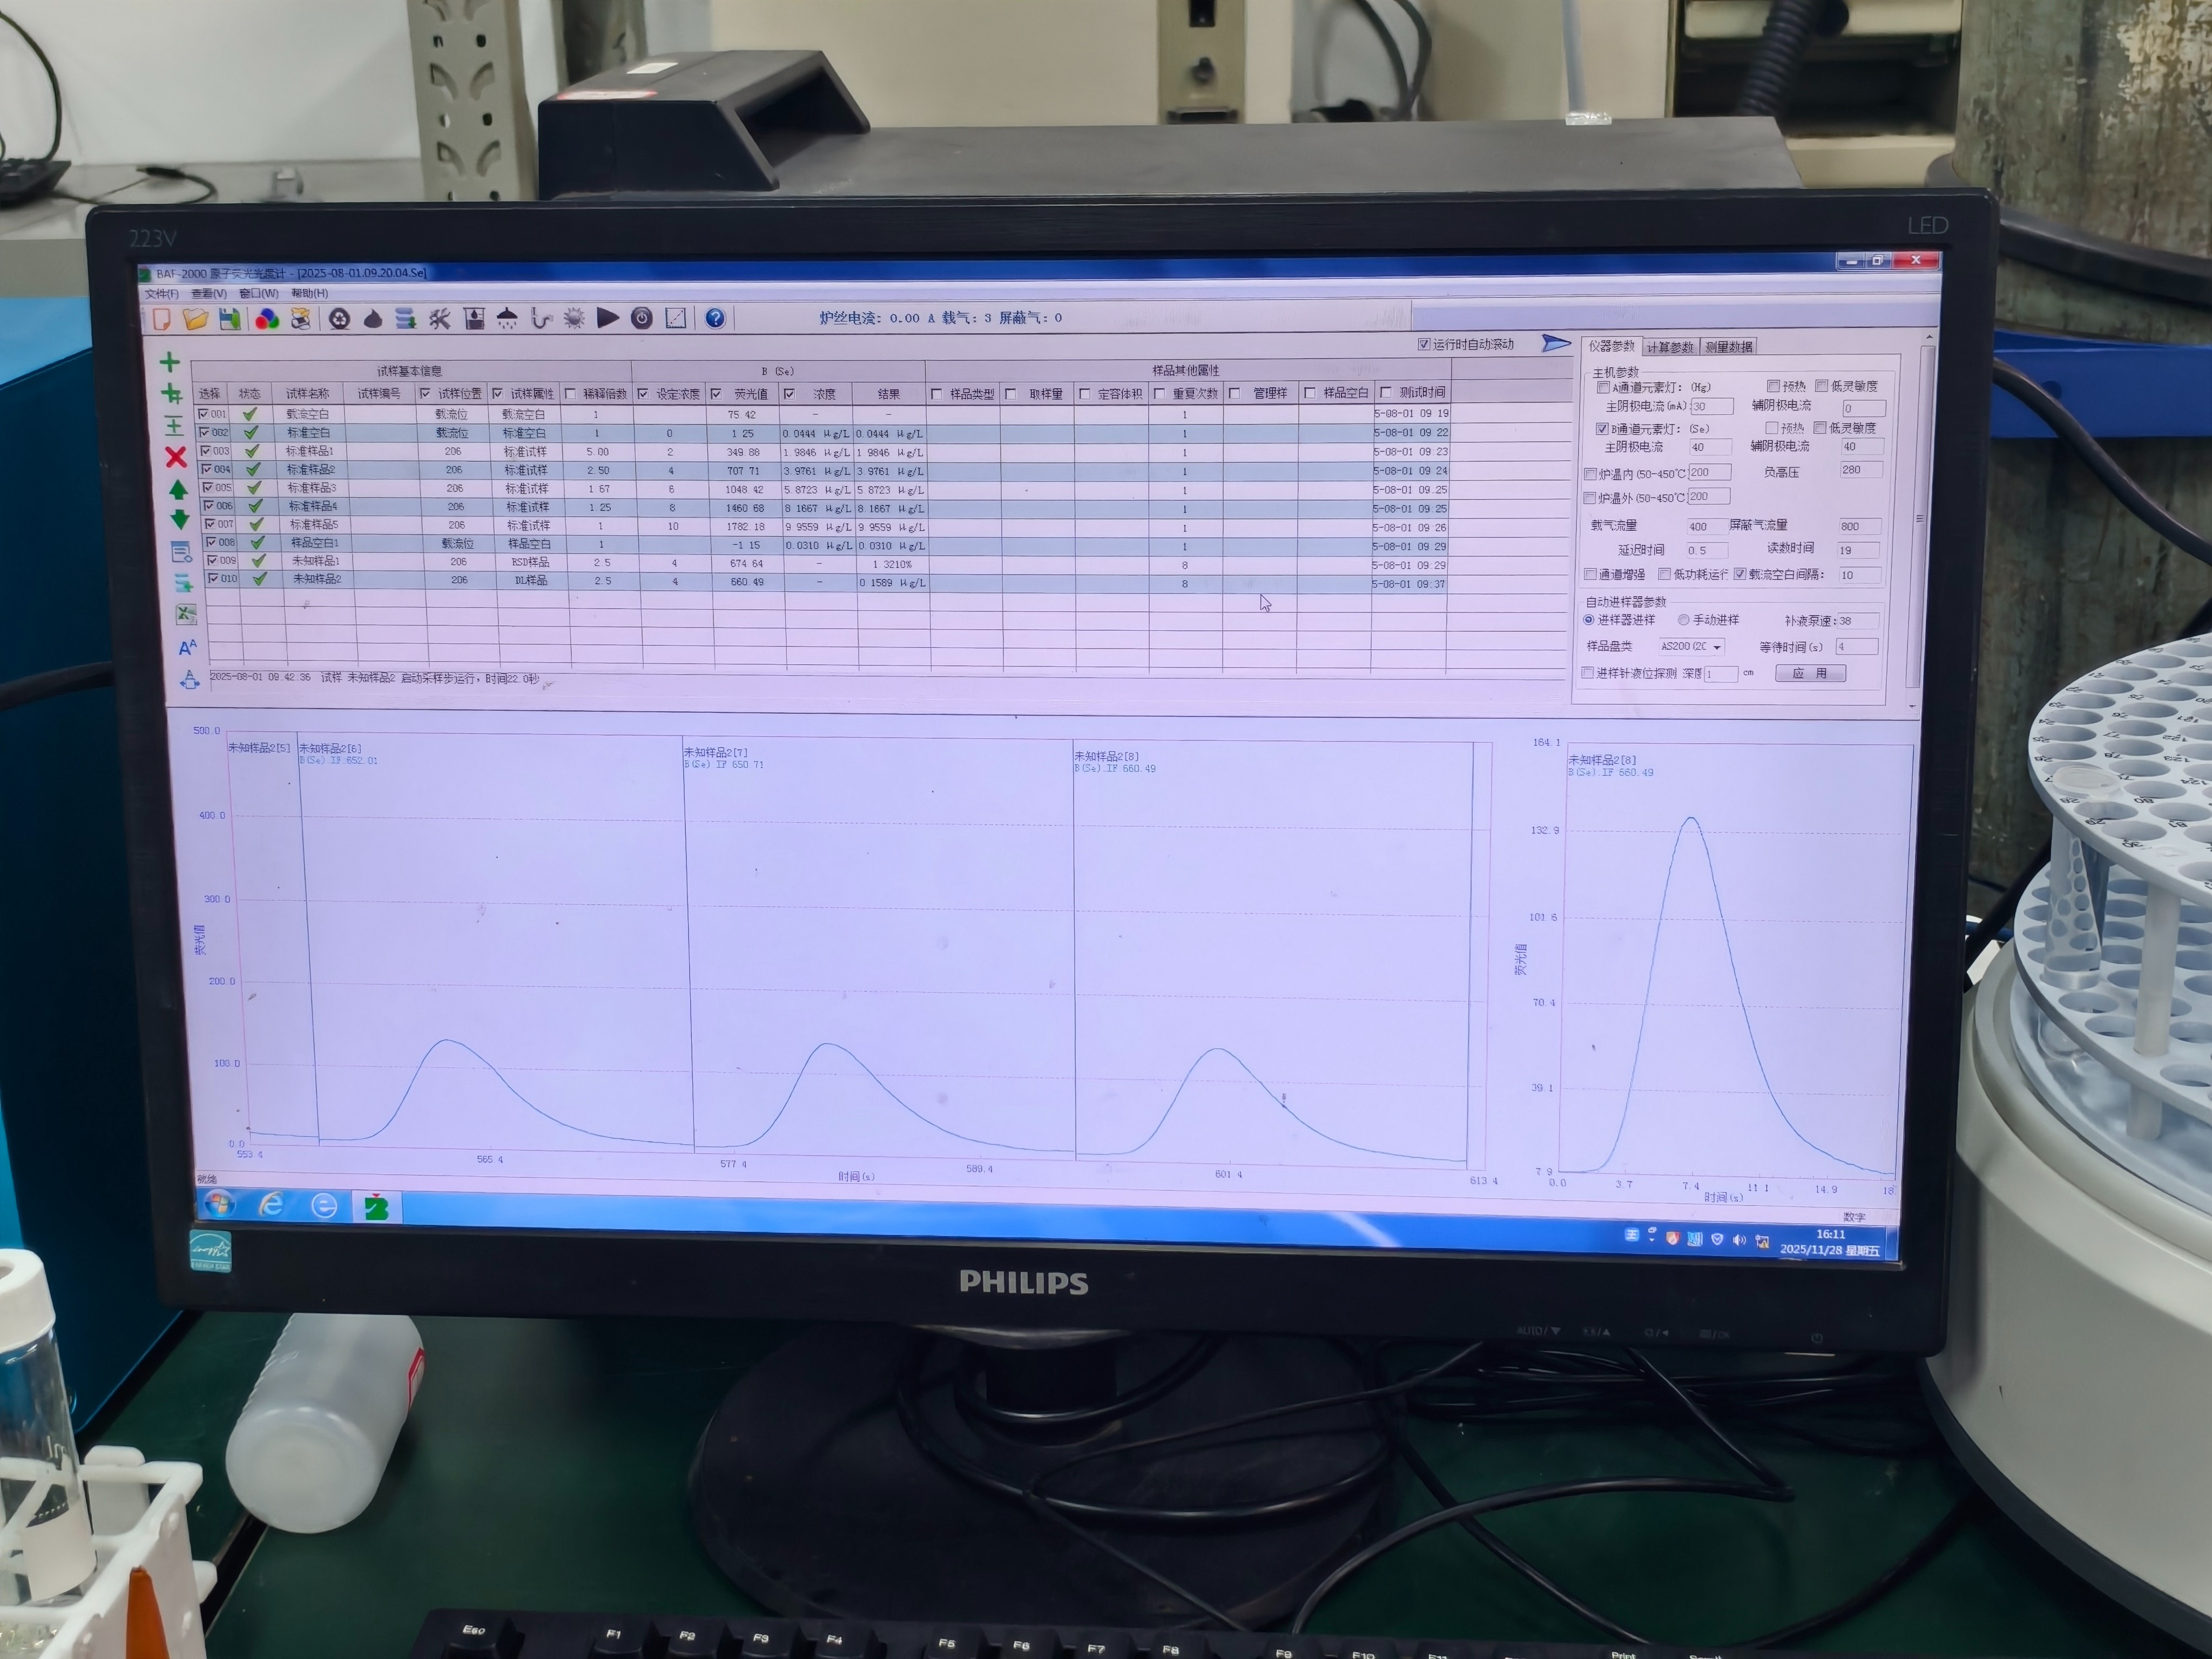Click the blue question mark help icon
2212x1659 pixels.
pyautogui.click(x=715, y=318)
